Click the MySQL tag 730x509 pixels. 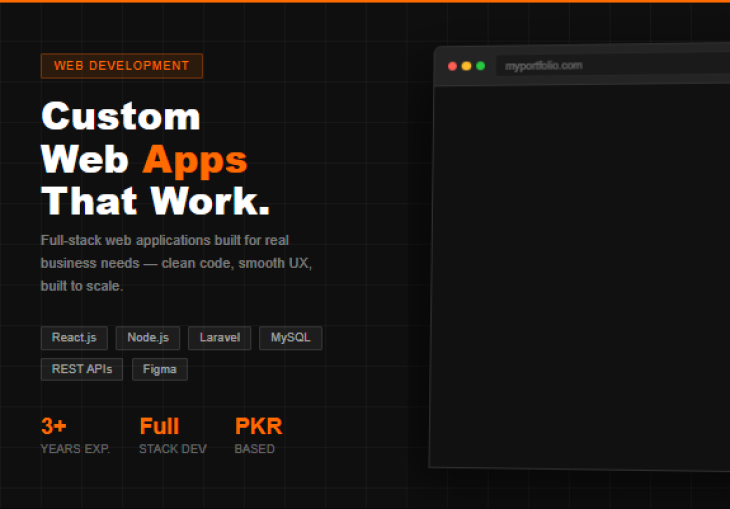[x=290, y=338]
